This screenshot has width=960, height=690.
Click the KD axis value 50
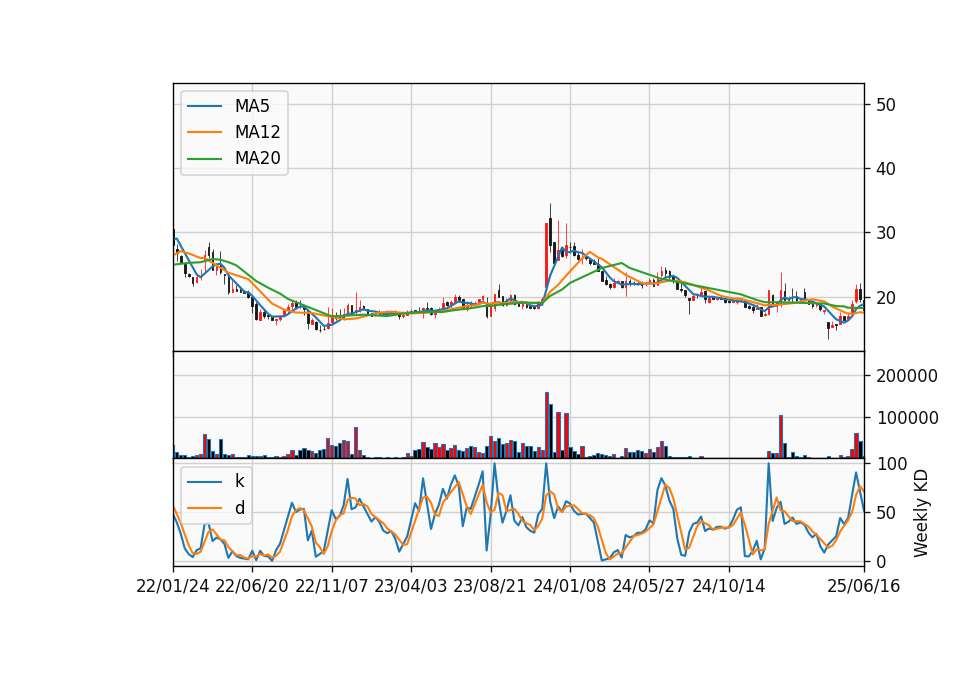[886, 512]
